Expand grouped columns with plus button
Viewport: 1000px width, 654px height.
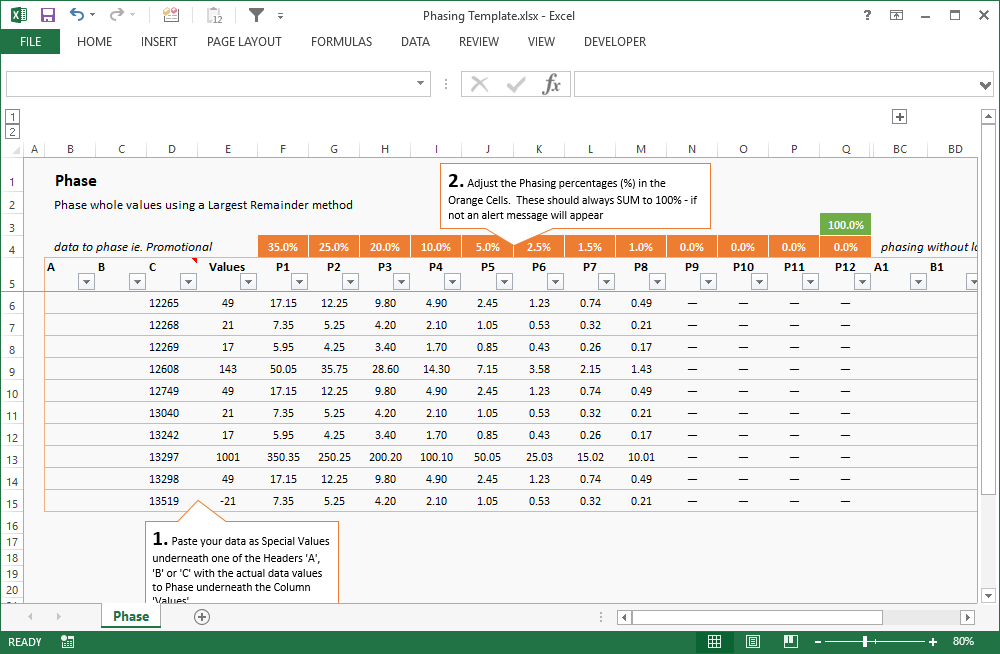pyautogui.click(x=899, y=117)
